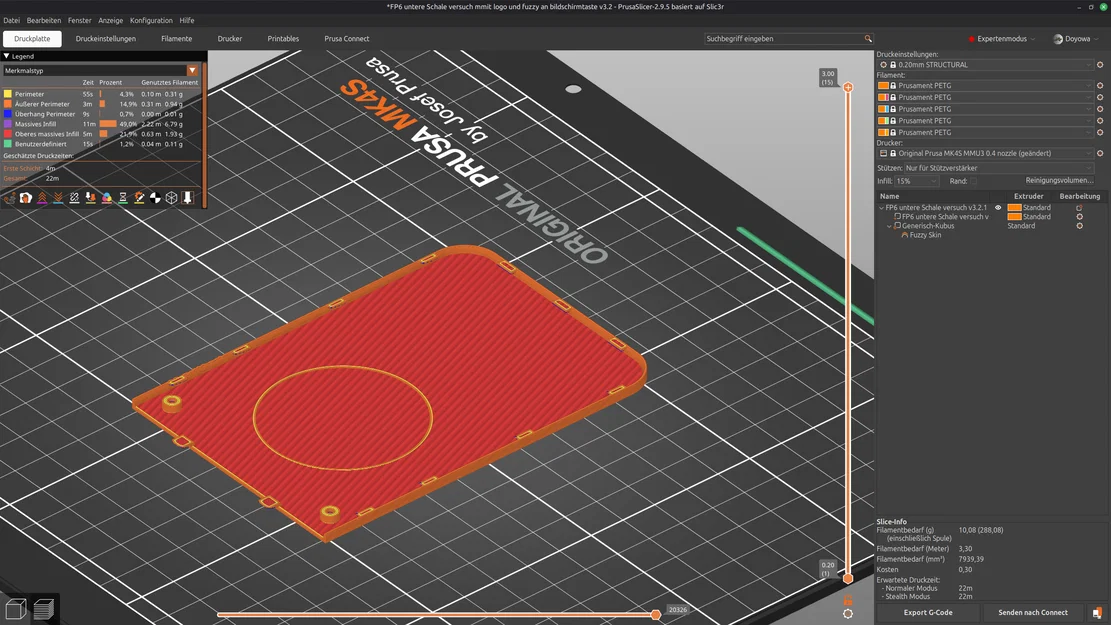Toggle wipe moves icon in legend toolbar
The width and height of the screenshot is (1111, 625).
click(26, 198)
